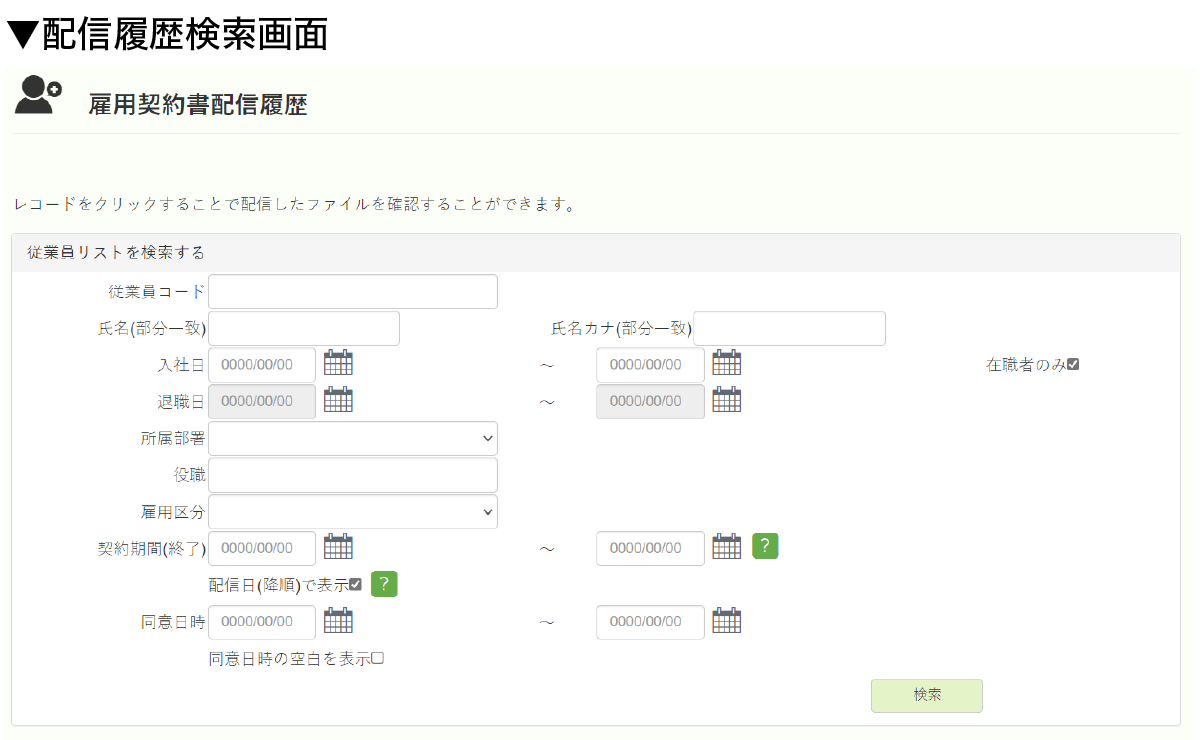Expand the 所属部署 dropdown

pos(353,438)
